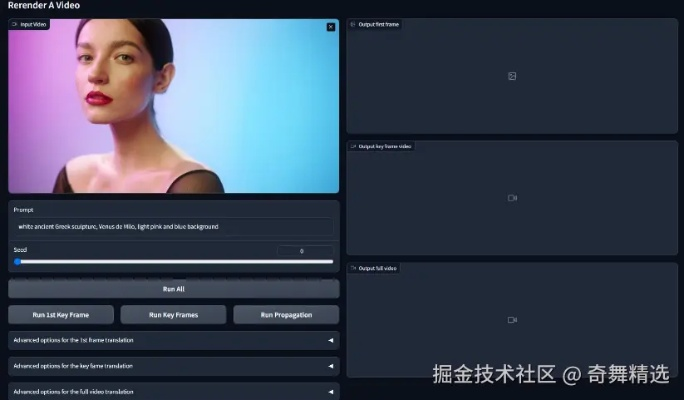684x400 pixels.
Task: Clear the input video with the X icon
Action: click(x=331, y=27)
